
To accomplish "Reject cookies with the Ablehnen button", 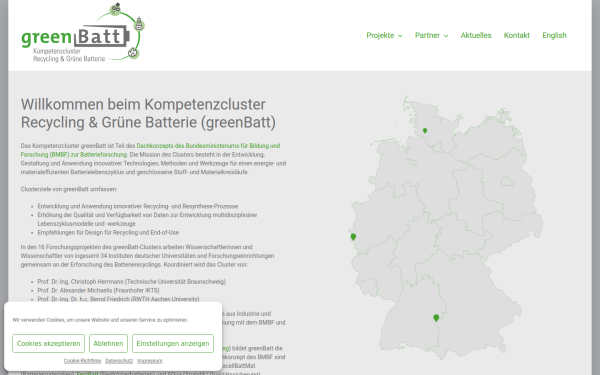I will coord(108,343).
